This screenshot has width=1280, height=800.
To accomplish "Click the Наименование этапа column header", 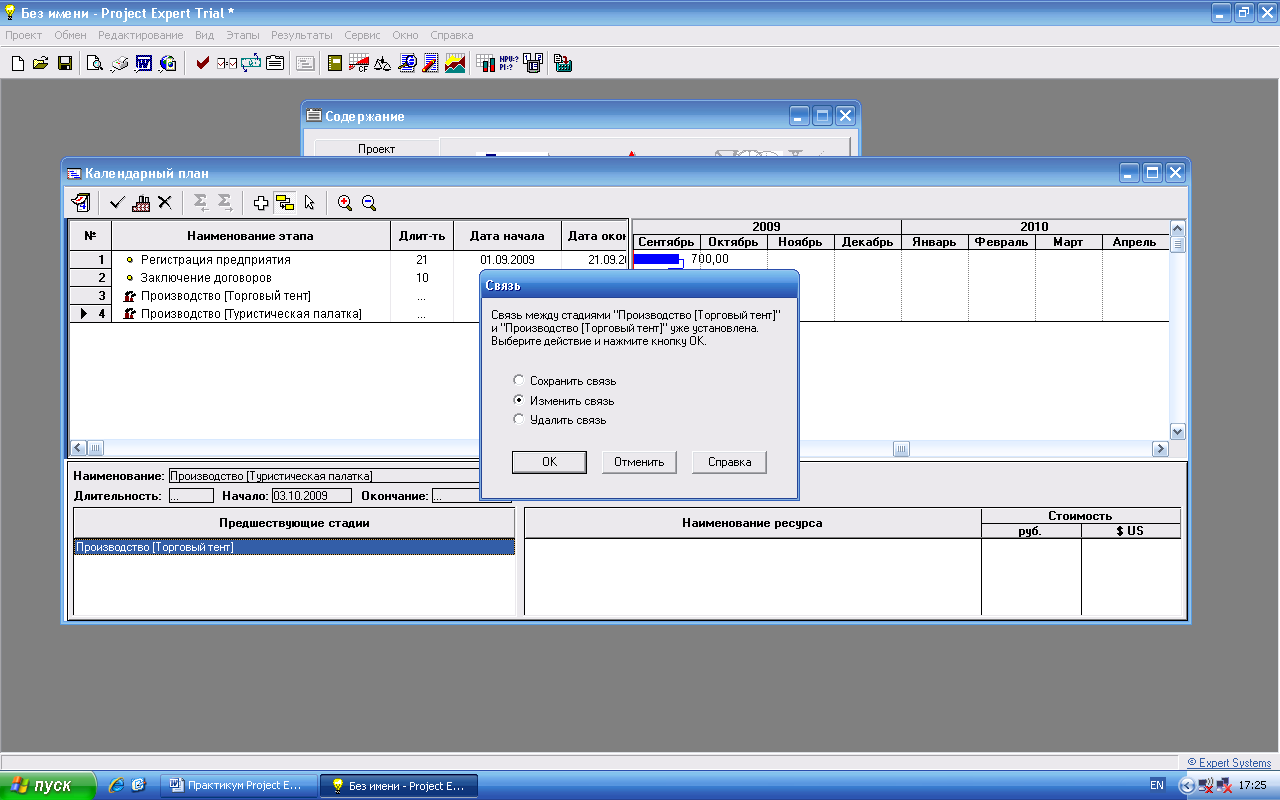I will pos(250,236).
